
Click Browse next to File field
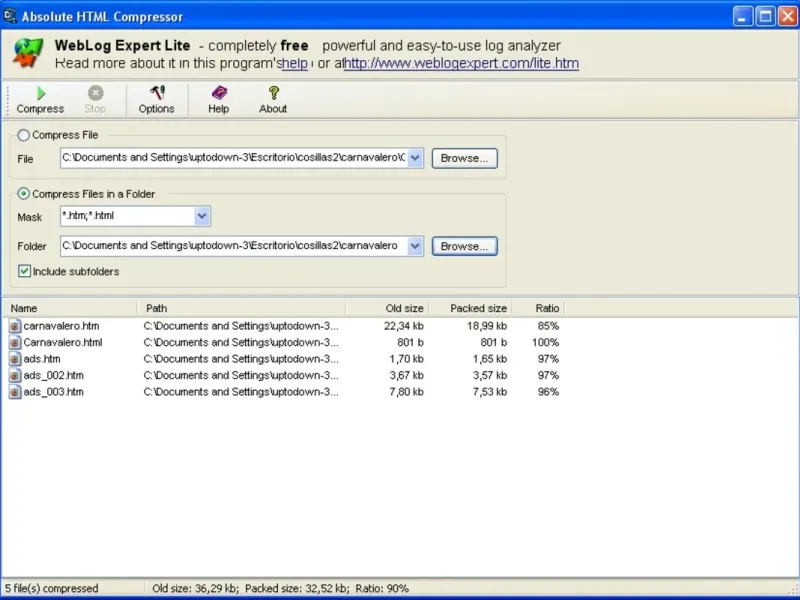(464, 158)
